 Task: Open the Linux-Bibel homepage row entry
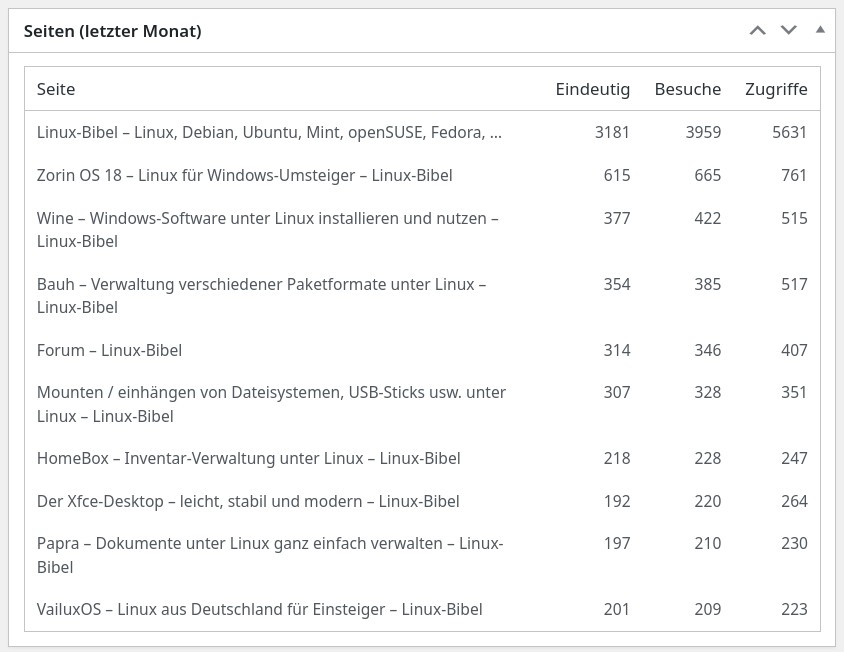(269, 132)
